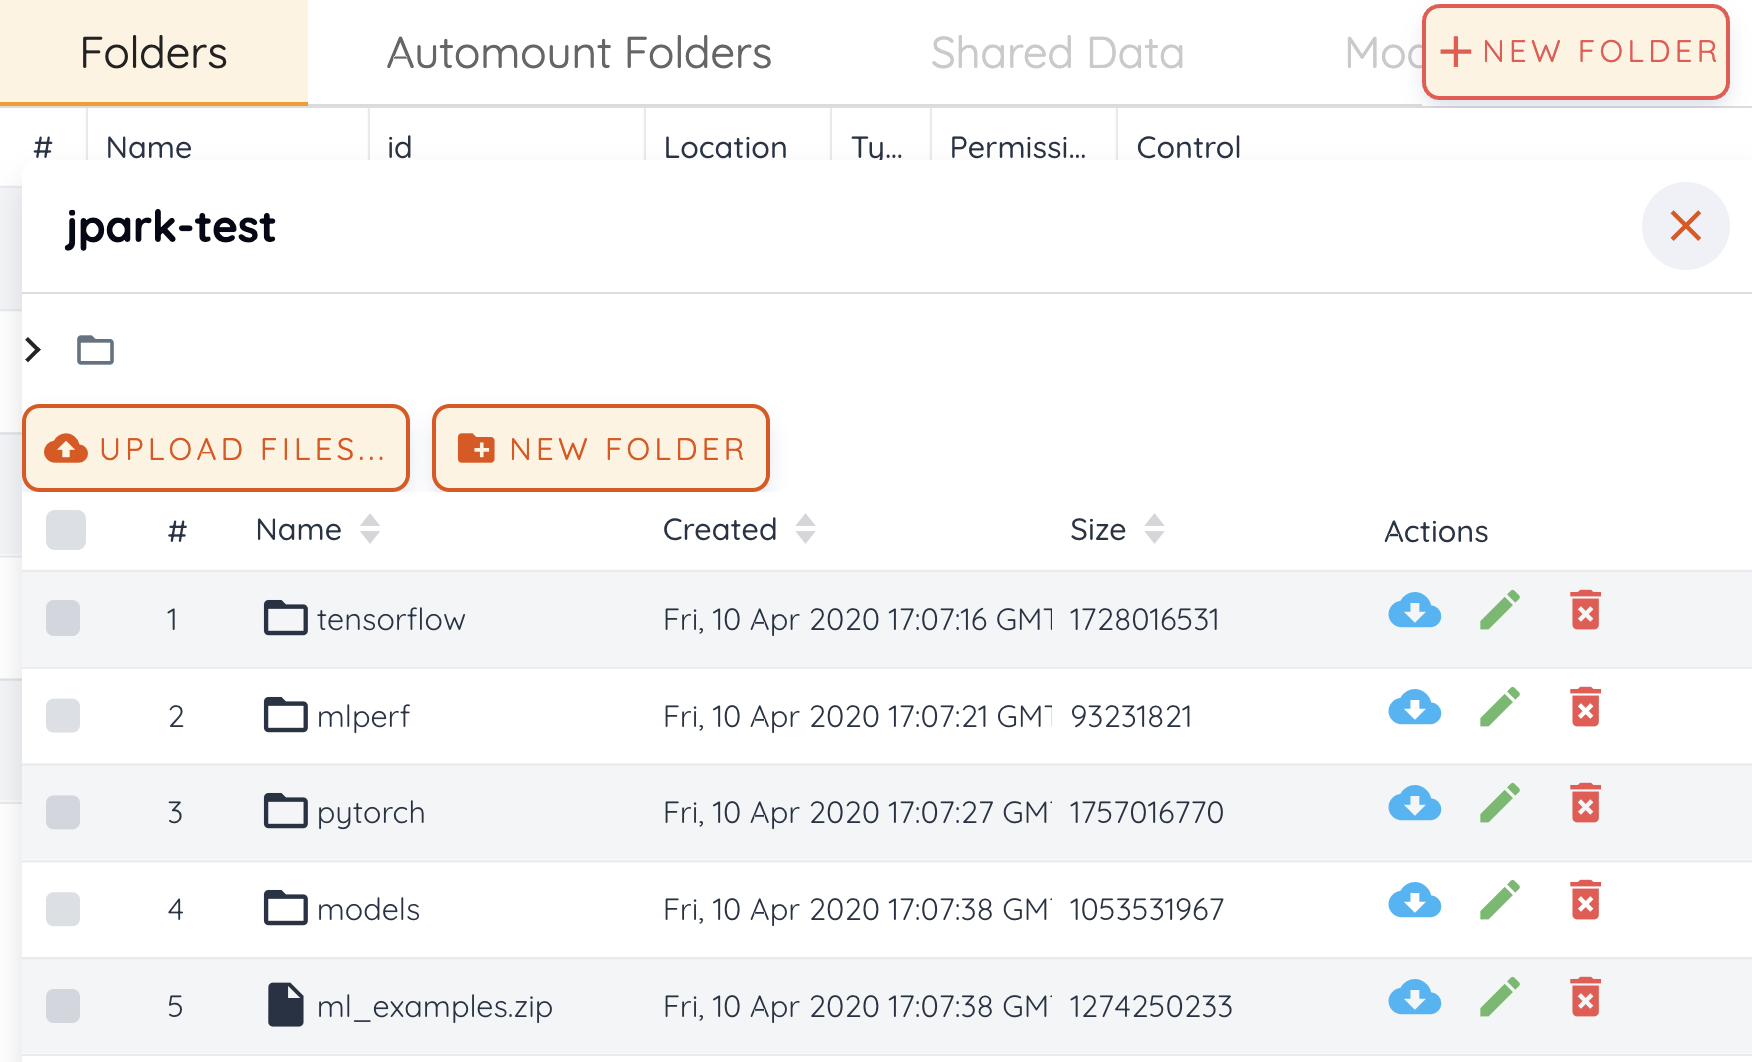
Task: Click the Permission column header
Action: [x=1017, y=147]
